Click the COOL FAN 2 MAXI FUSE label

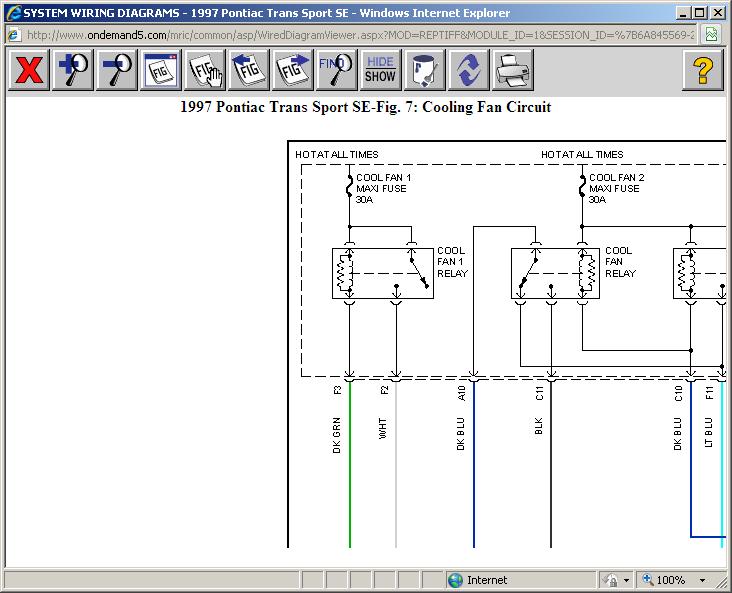616,188
